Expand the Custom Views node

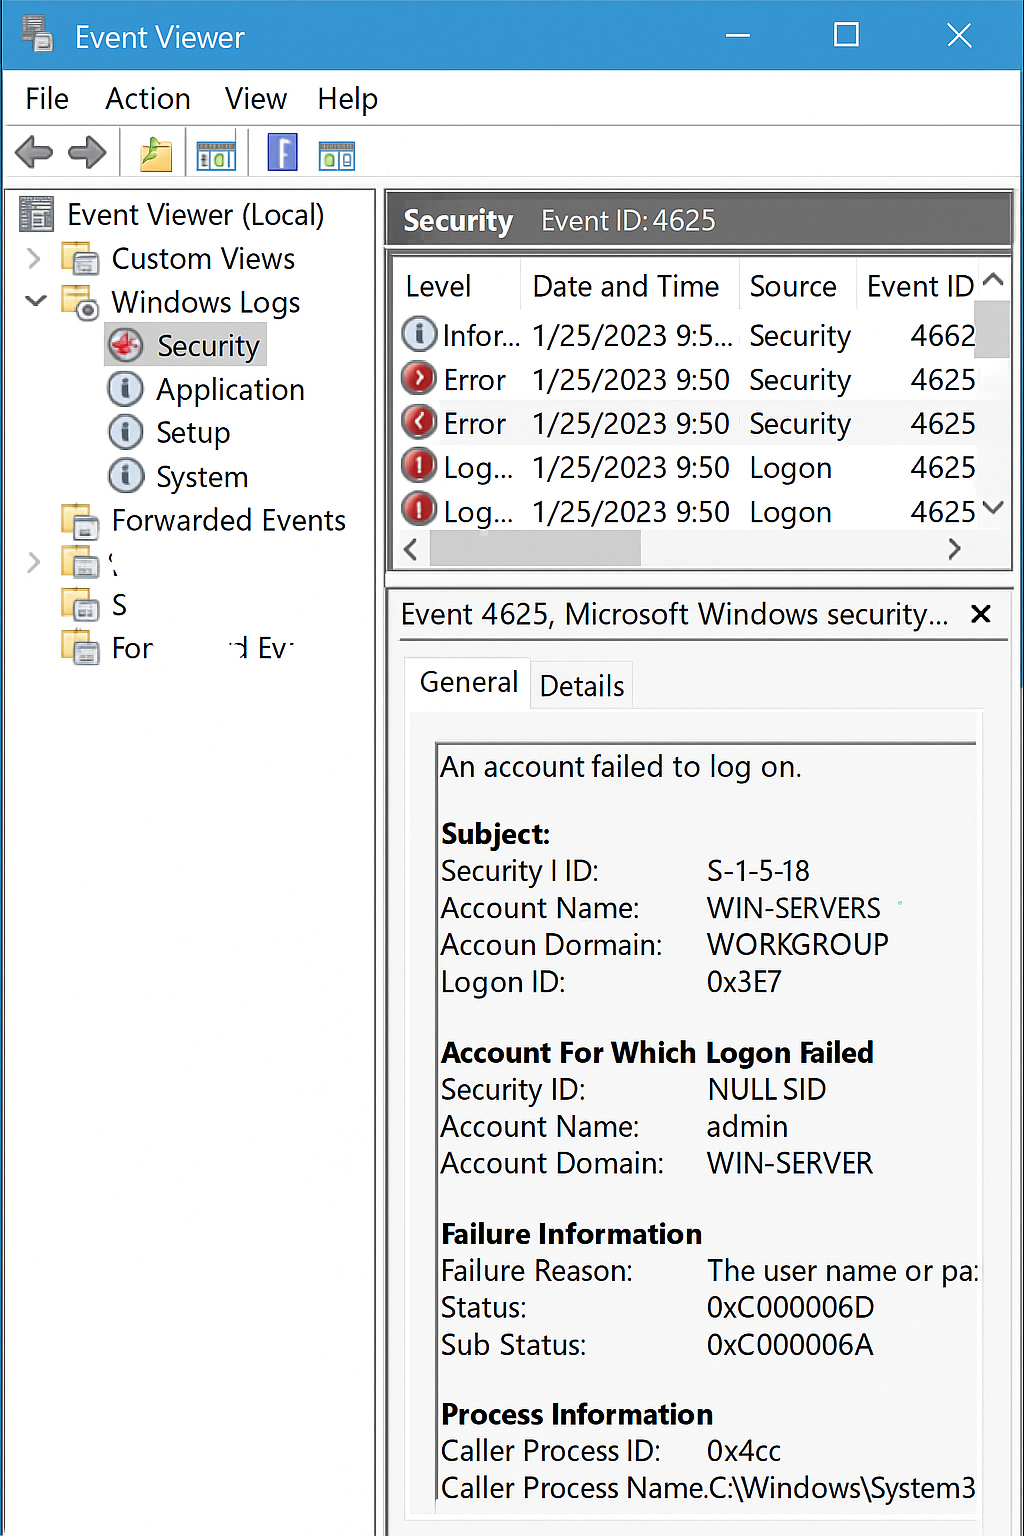point(34,258)
